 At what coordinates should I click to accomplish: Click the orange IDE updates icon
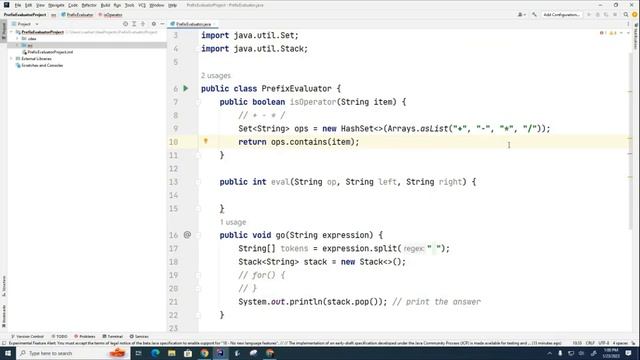tap(635, 15)
